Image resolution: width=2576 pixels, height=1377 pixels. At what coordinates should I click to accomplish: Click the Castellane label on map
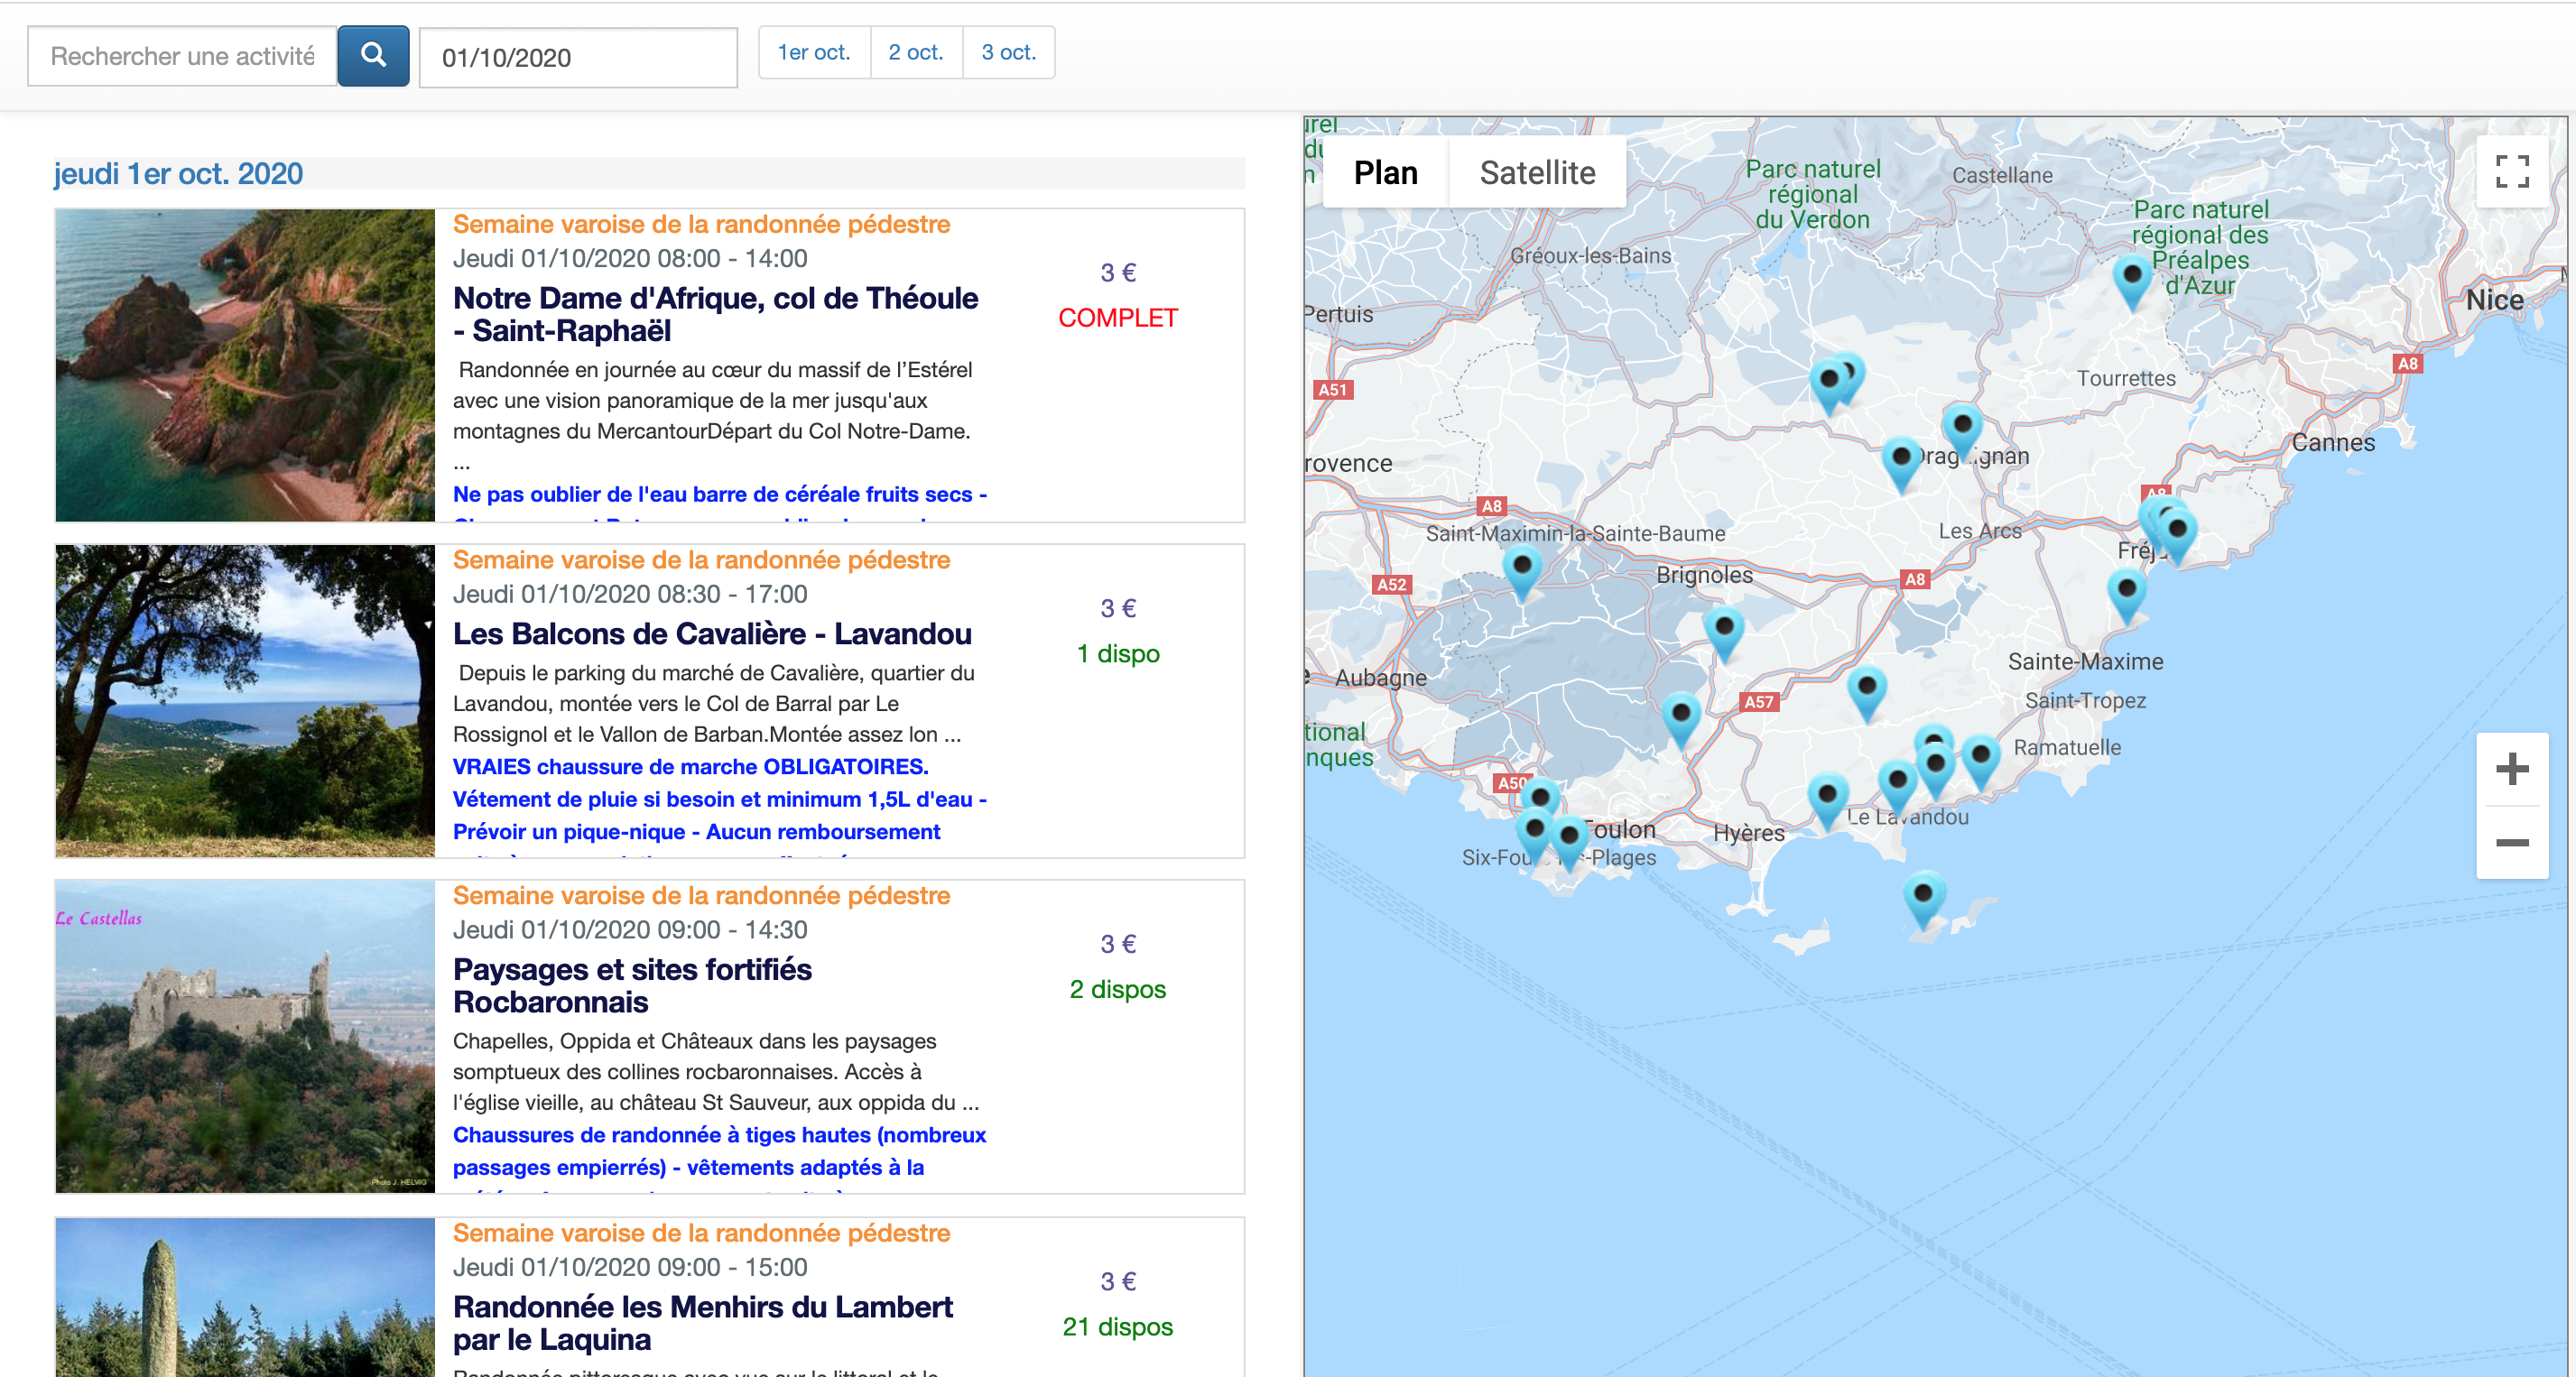(x=2002, y=175)
